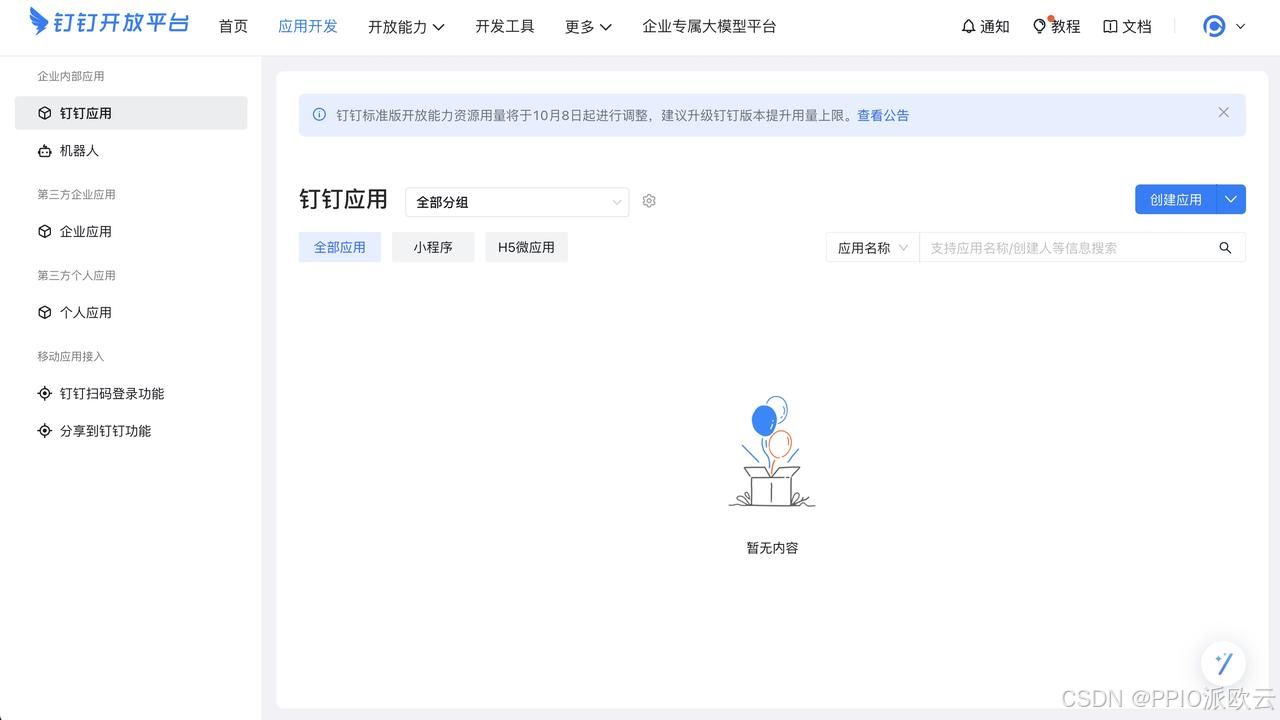The image size is (1280, 720).
Task: Open the 通知 bell icon
Action: coord(968,27)
